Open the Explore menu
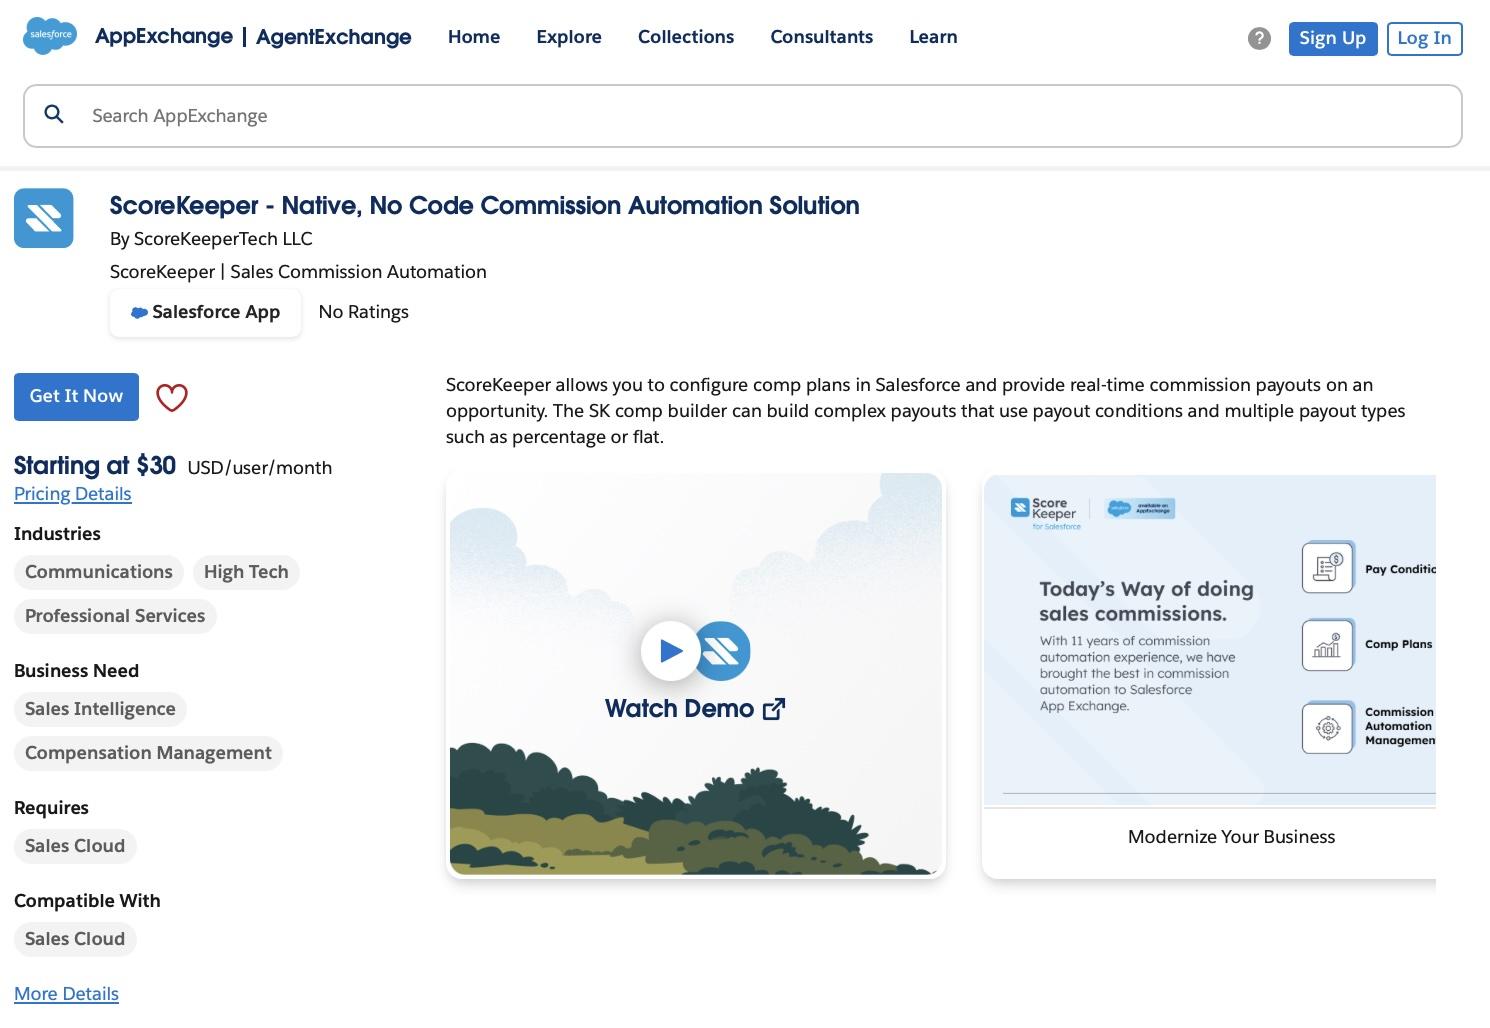The height and width of the screenshot is (1028, 1490). [x=569, y=37]
